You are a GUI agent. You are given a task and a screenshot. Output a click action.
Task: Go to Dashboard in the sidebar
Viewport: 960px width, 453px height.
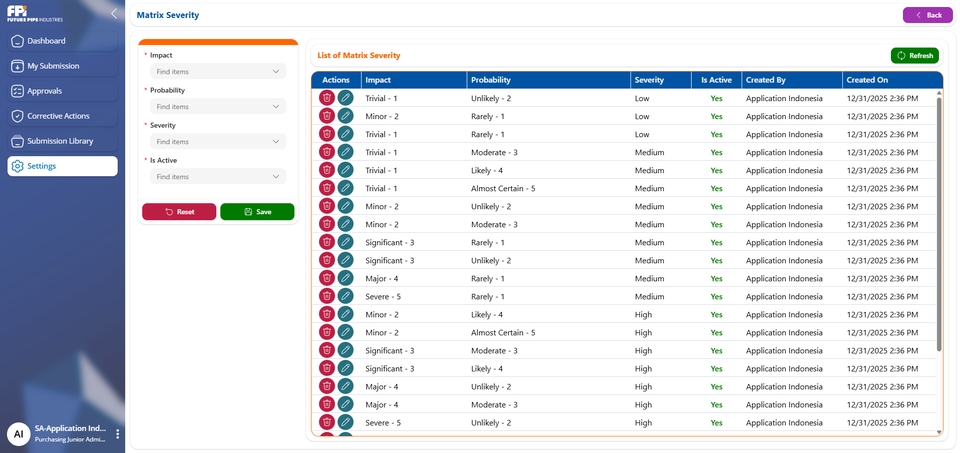(62, 41)
